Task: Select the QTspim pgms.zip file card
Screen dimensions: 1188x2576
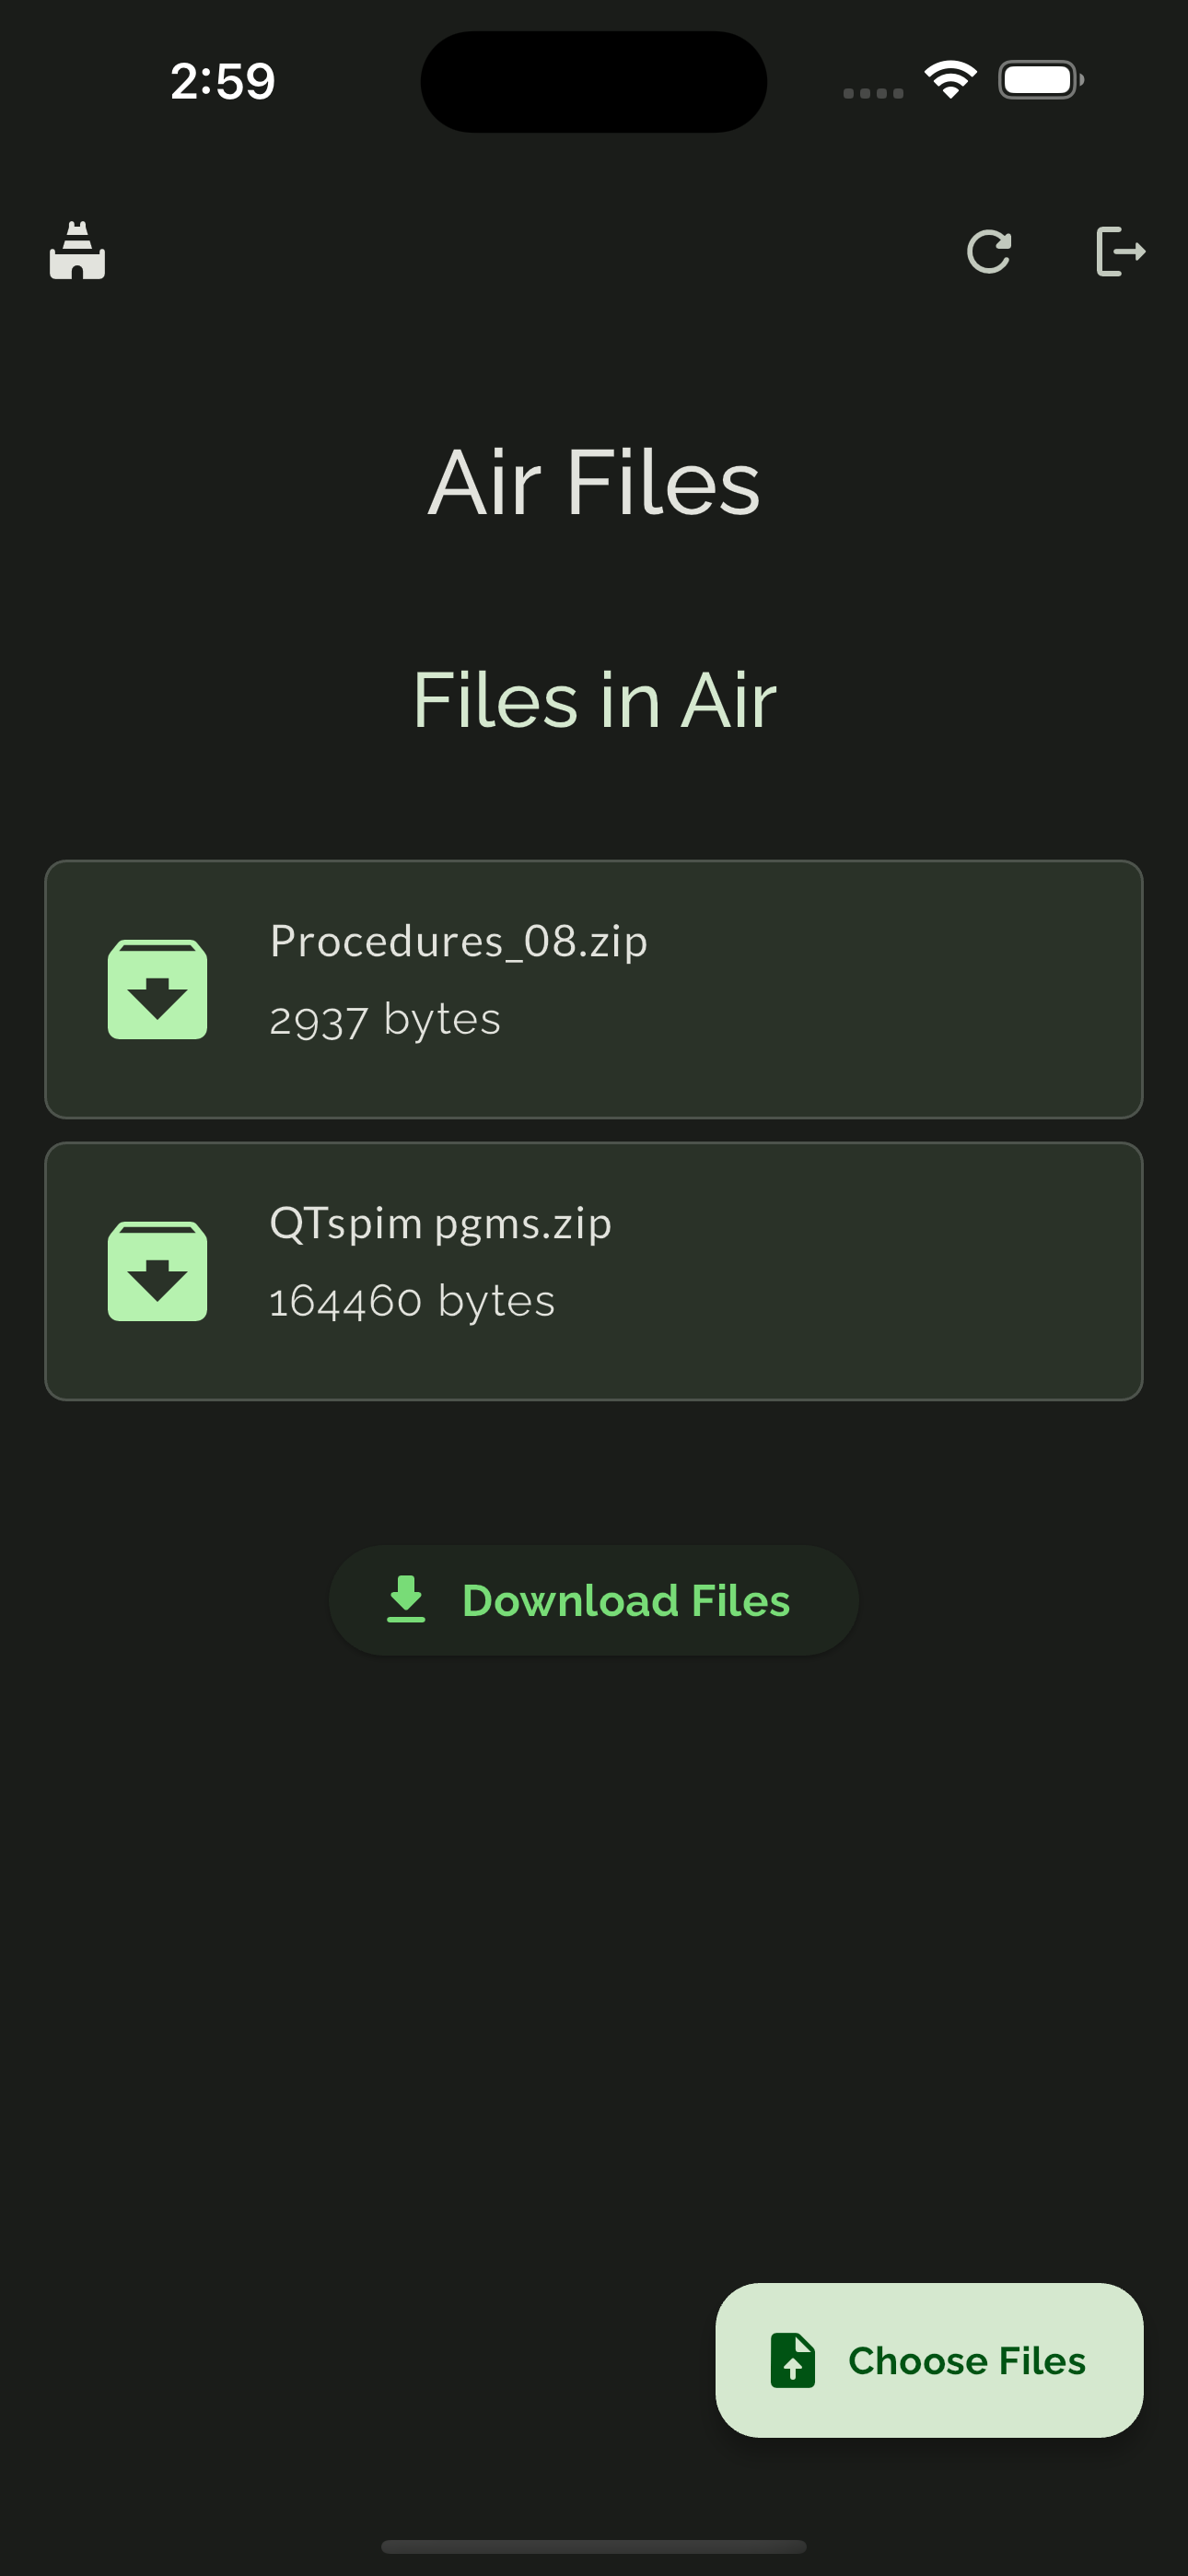Action: [x=594, y=1270]
